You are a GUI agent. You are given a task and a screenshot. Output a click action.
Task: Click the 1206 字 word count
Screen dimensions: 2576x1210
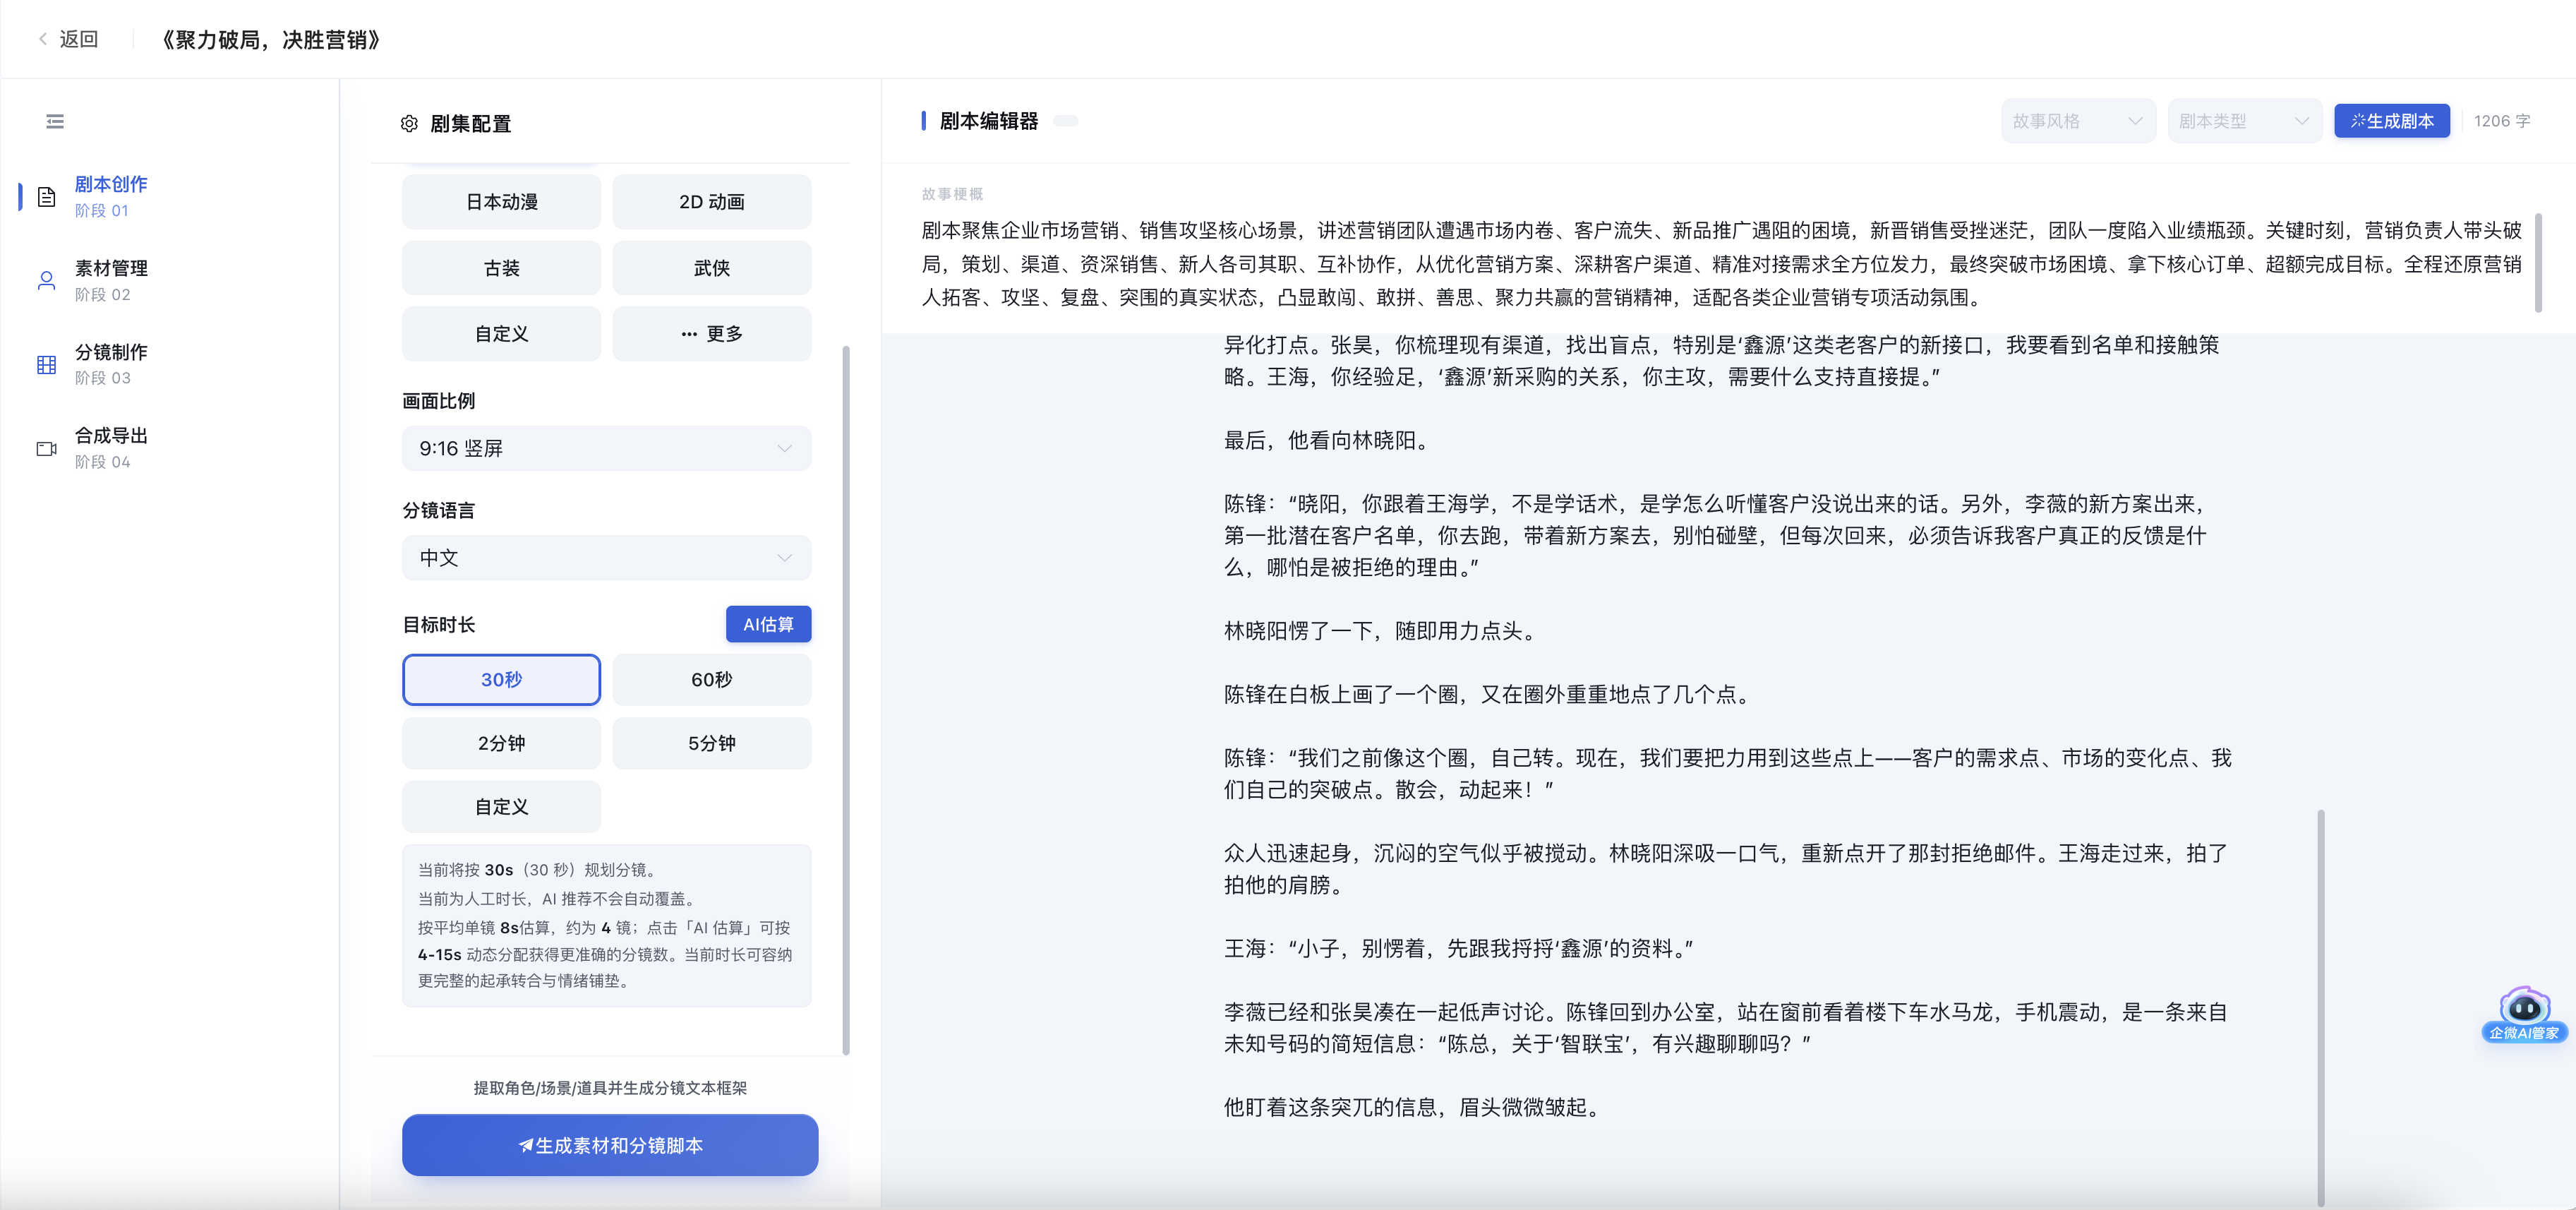[x=2501, y=121]
